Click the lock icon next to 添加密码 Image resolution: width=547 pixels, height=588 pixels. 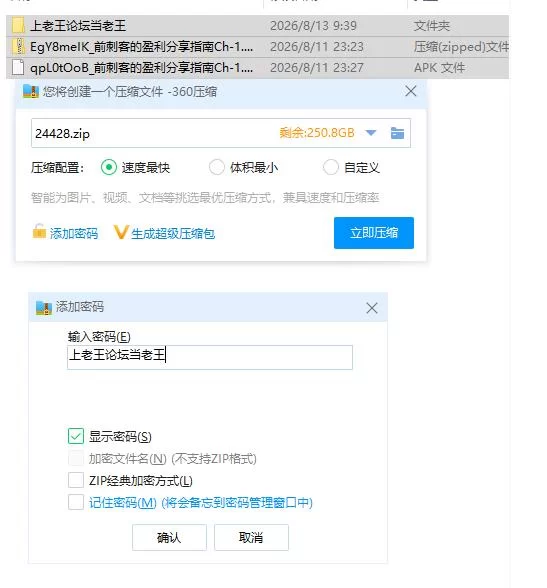coord(39,232)
